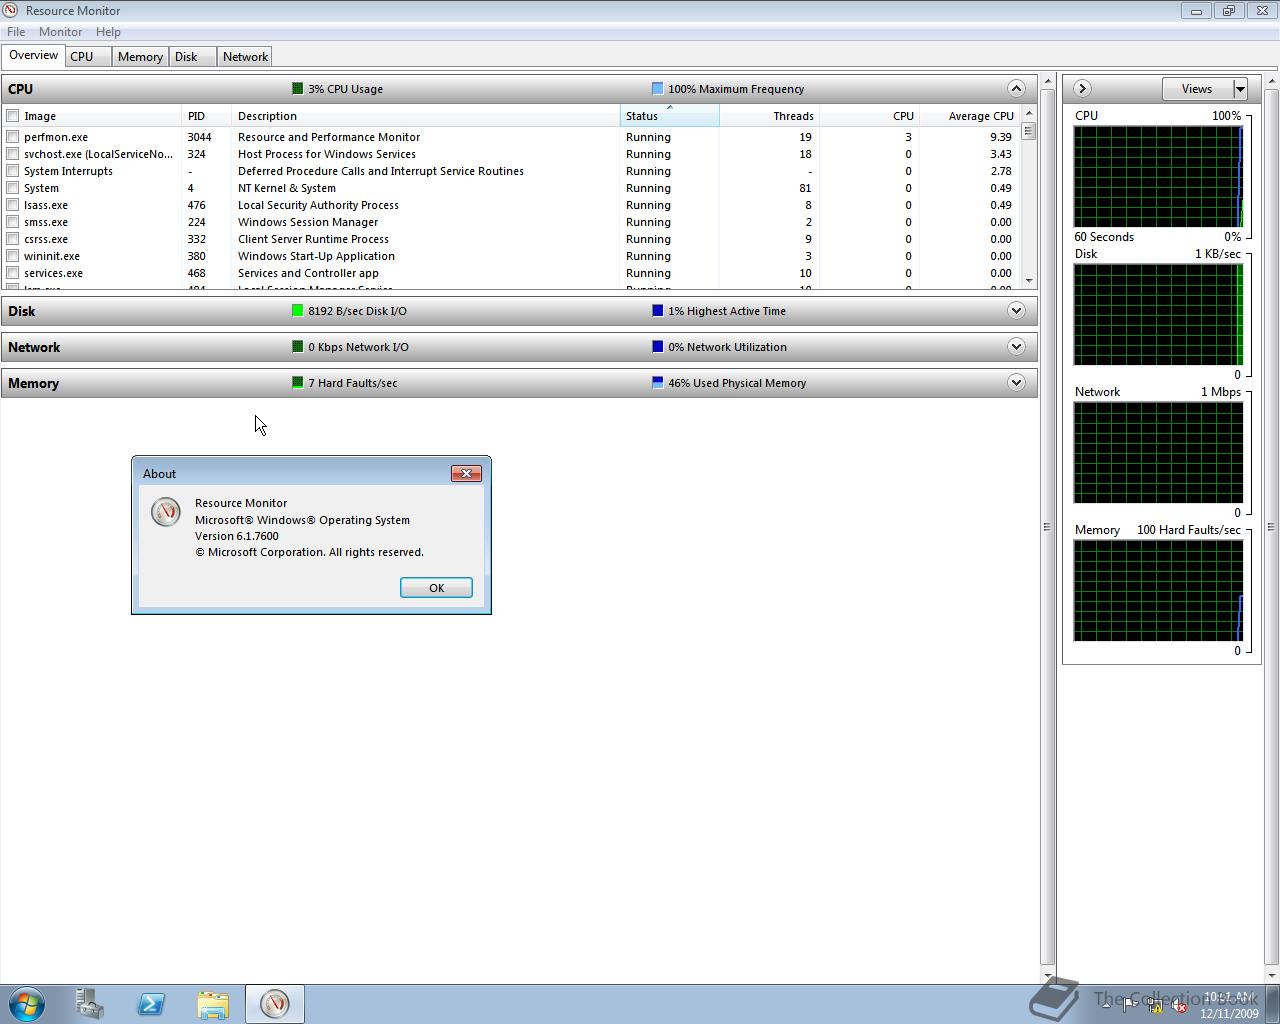Click OK in the About dialog
The width and height of the screenshot is (1280, 1024).
(x=436, y=588)
